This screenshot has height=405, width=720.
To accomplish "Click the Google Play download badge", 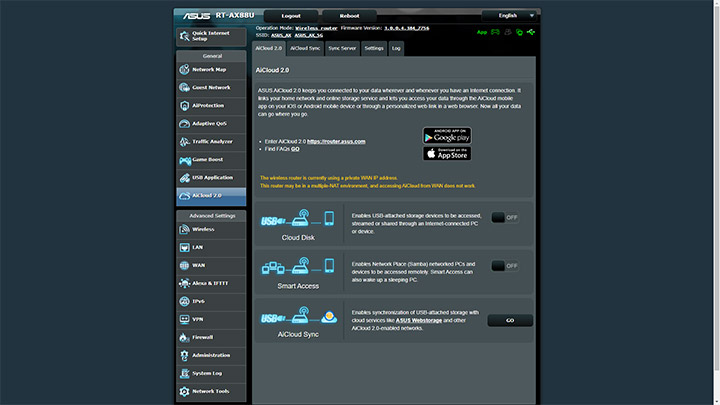I will coord(447,135).
